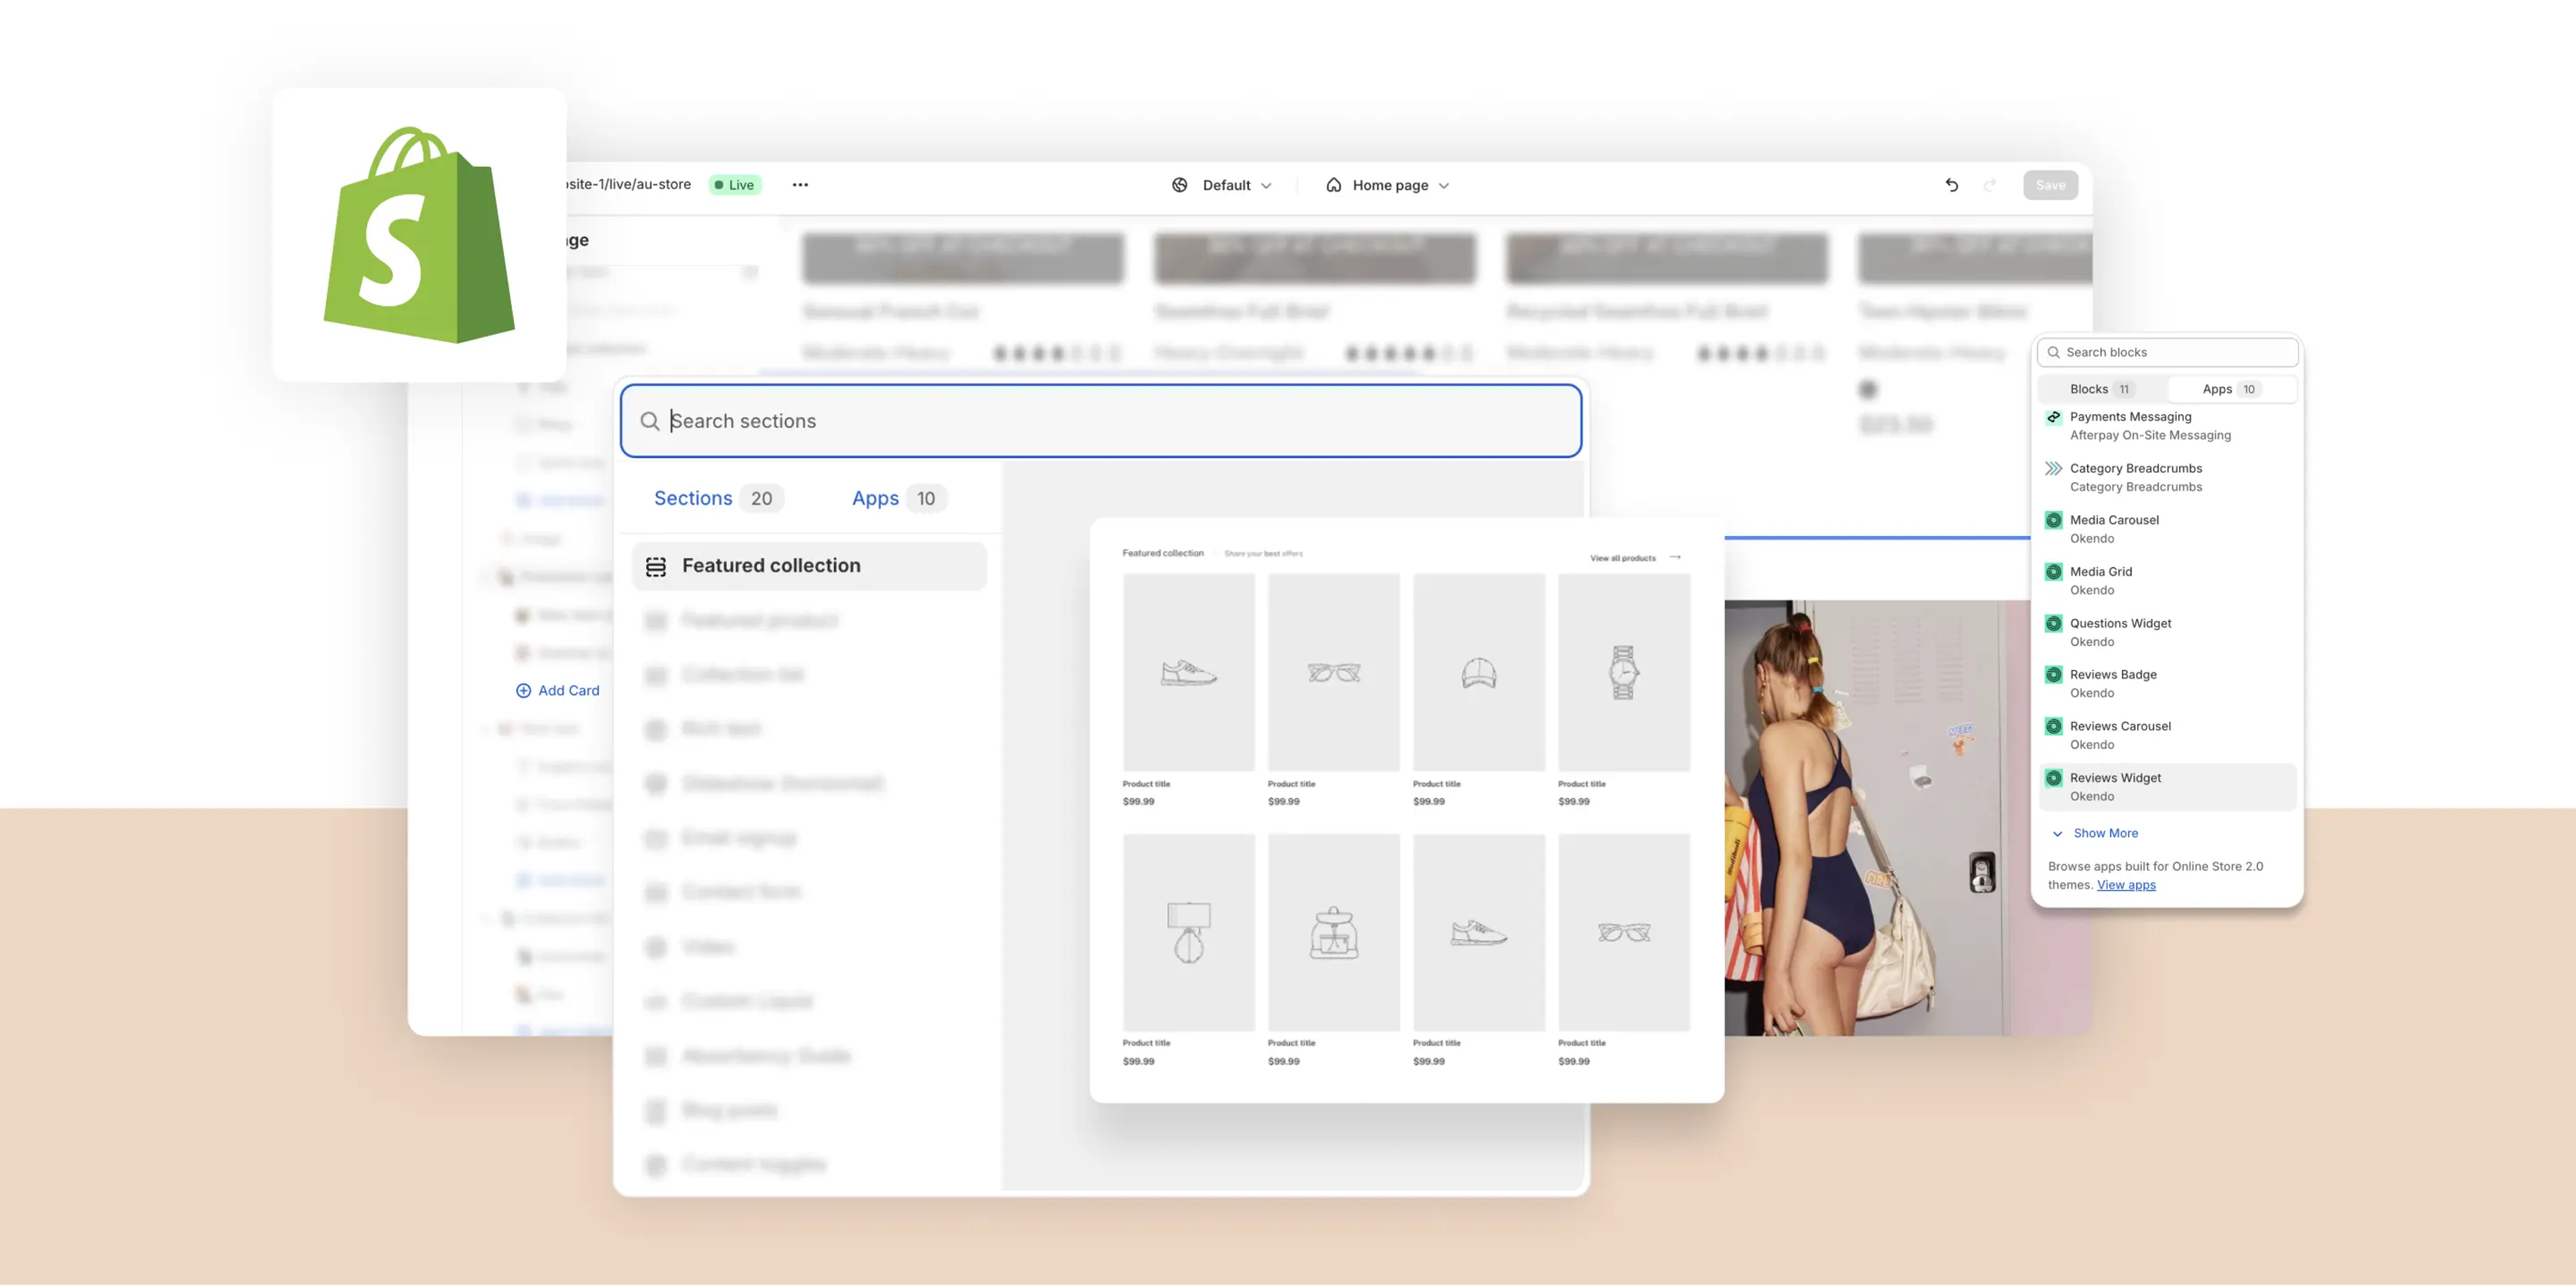The width and height of the screenshot is (2576, 1285).
Task: Select Media Carousel Okendo block
Action: pos(2167,529)
